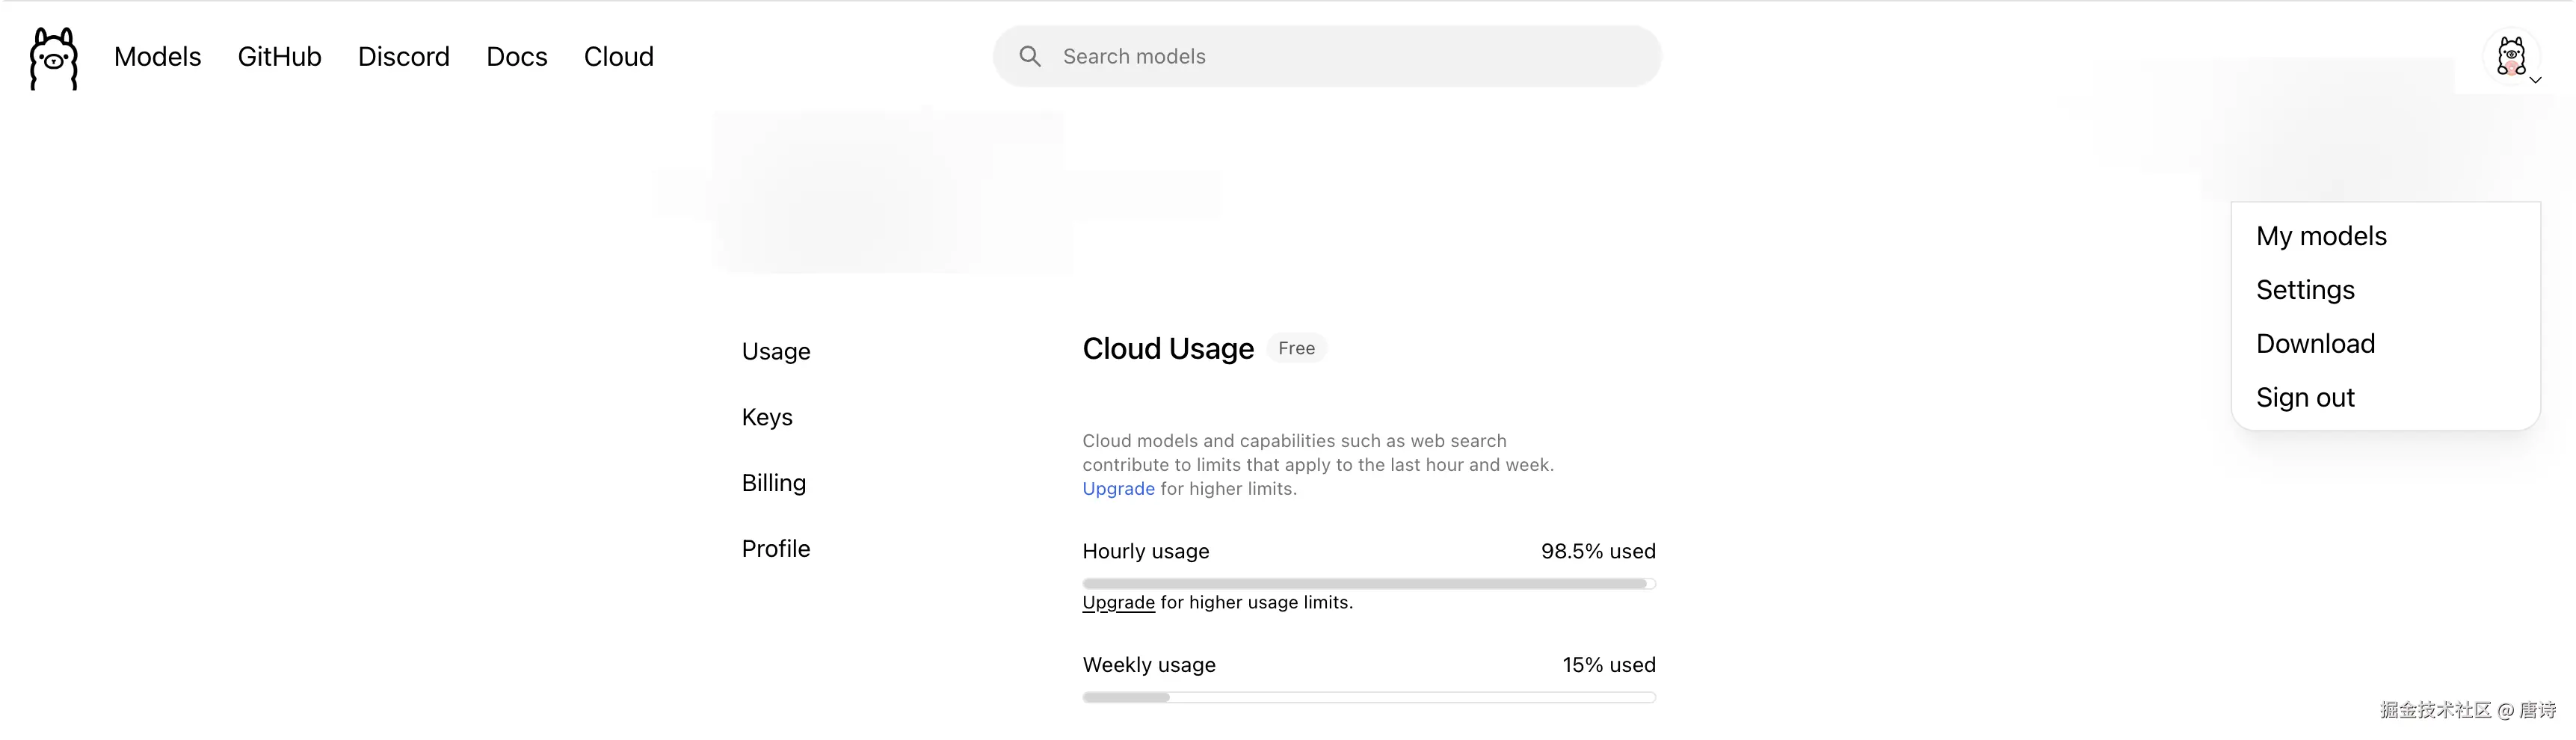Image resolution: width=2576 pixels, height=740 pixels.
Task: Switch to the Keys section
Action: point(767,417)
